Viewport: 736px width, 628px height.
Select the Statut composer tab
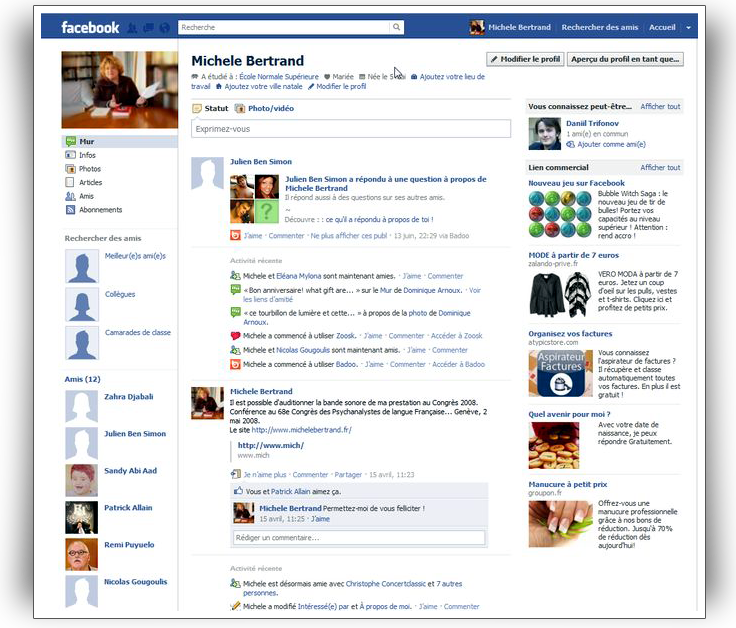click(x=210, y=108)
